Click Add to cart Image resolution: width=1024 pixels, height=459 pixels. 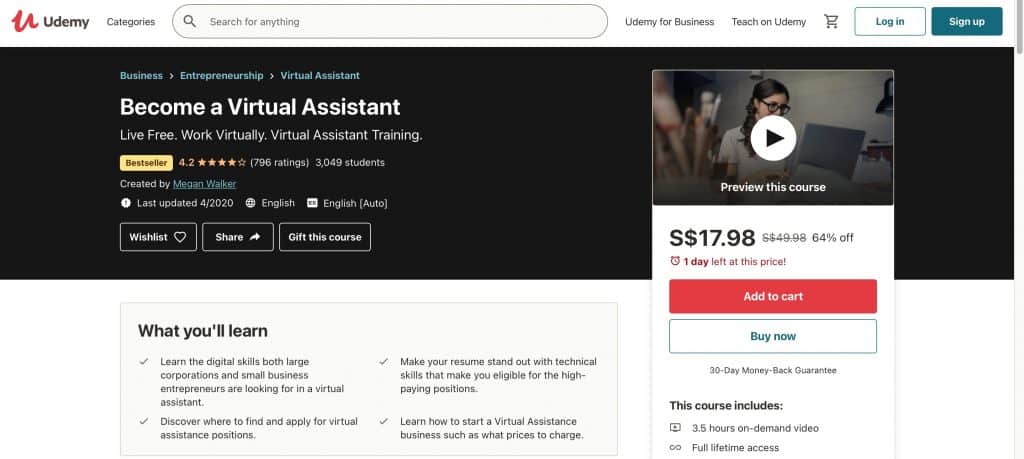coord(773,296)
